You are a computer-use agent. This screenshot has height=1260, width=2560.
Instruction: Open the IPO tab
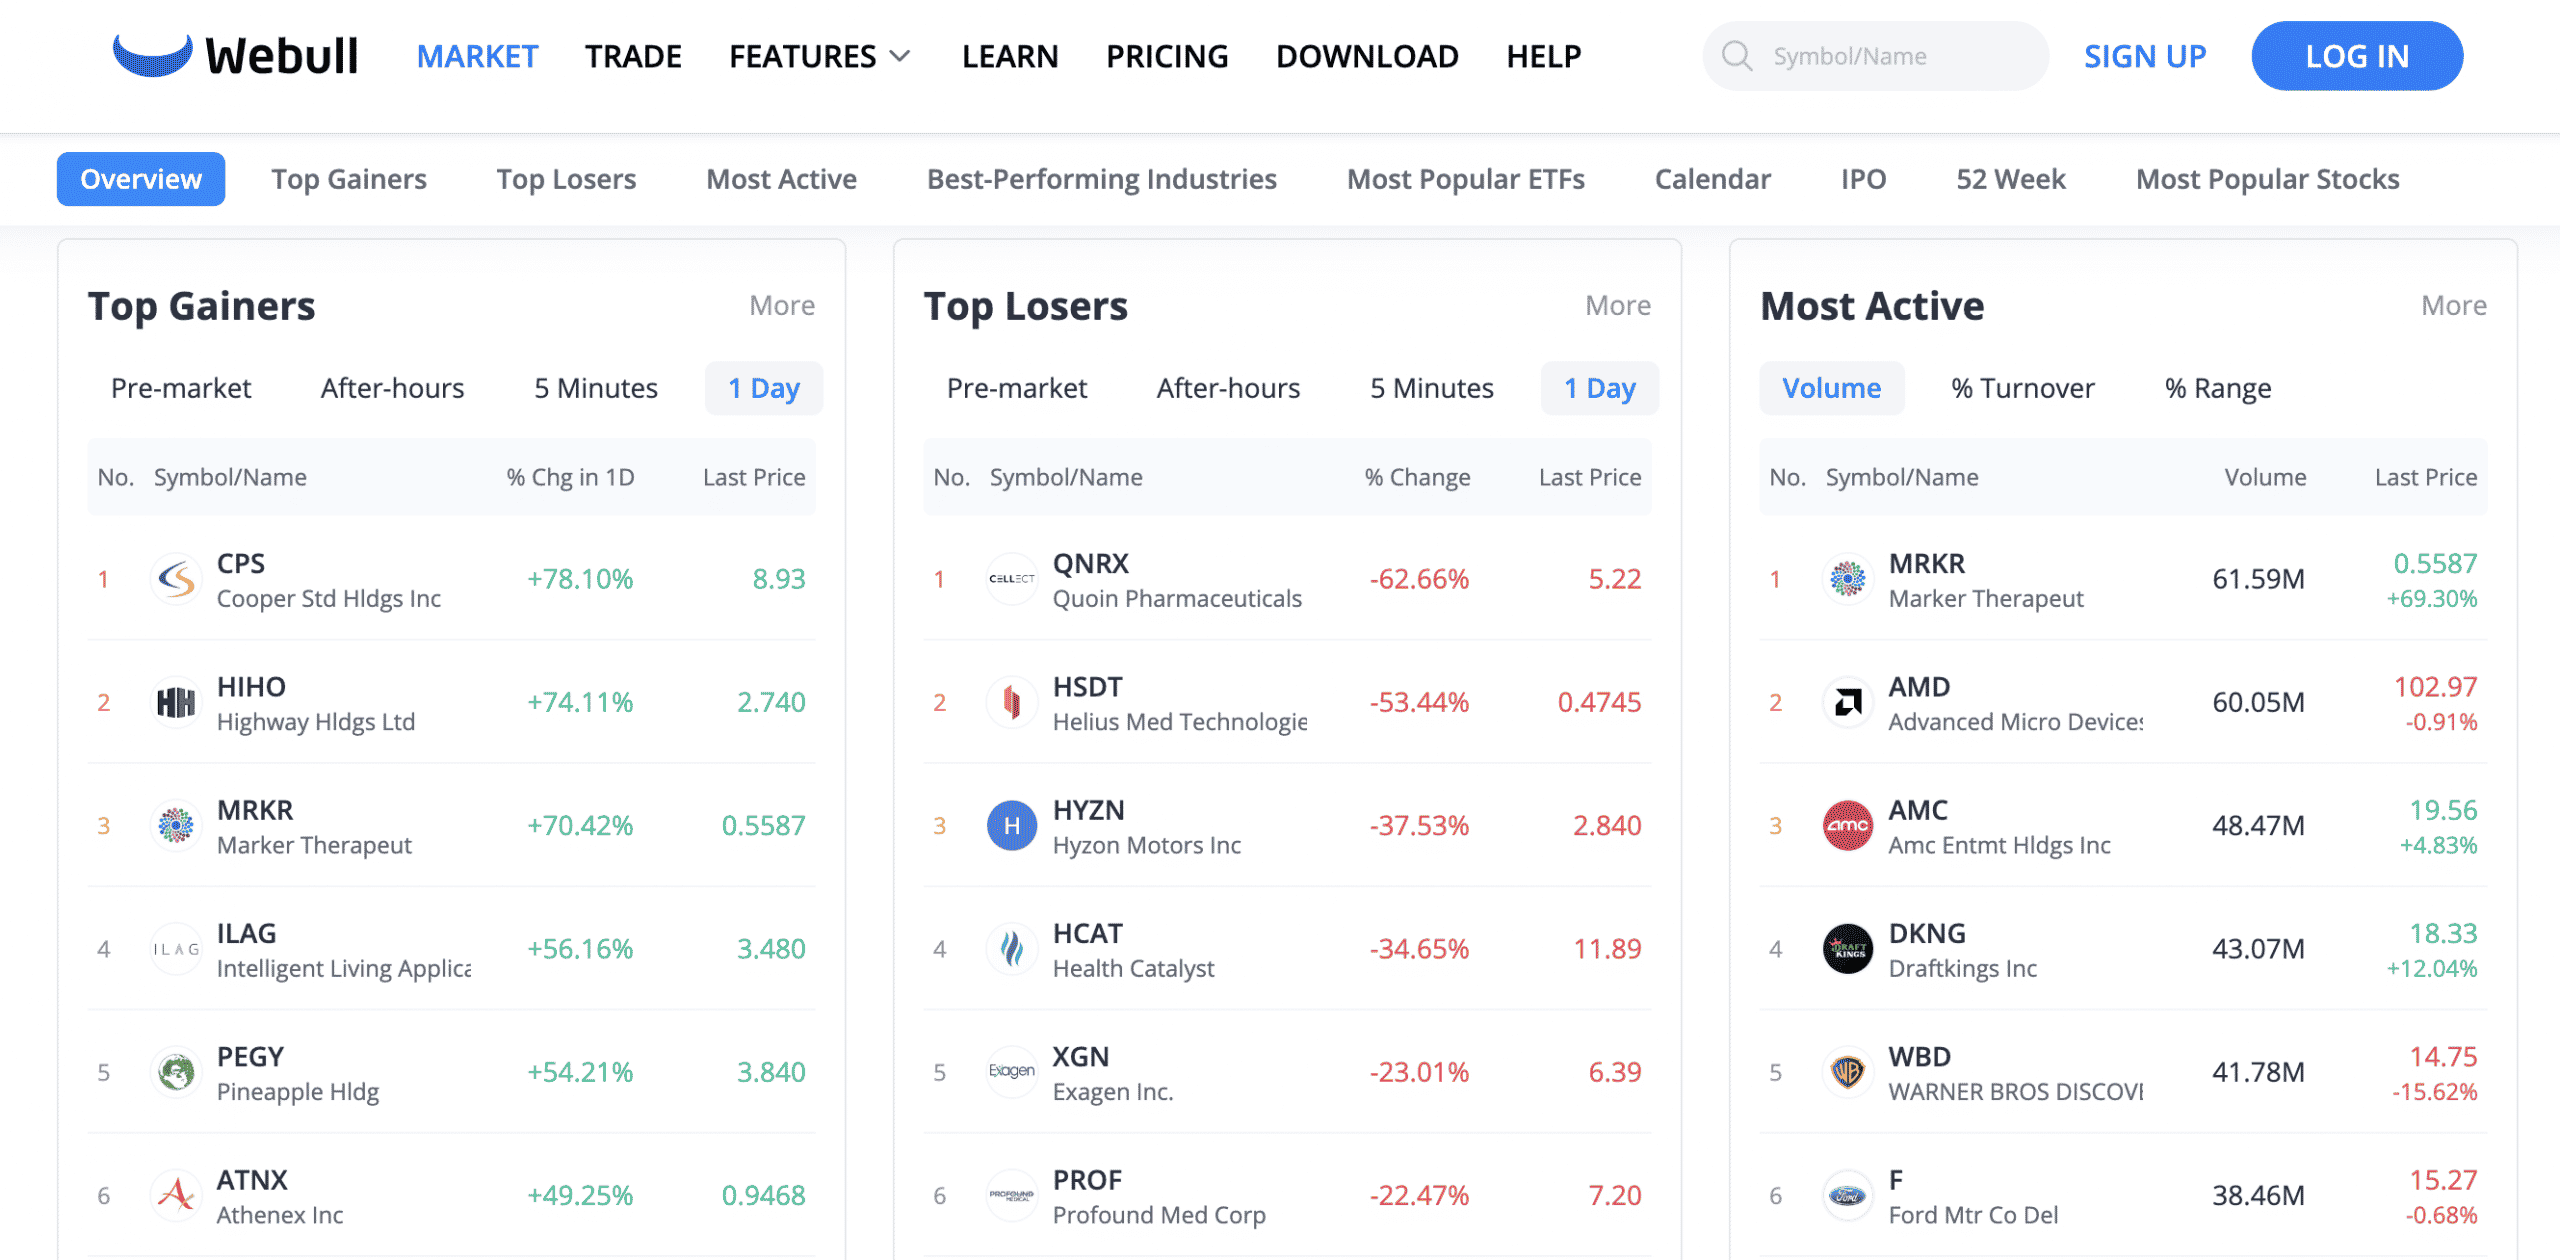(1864, 179)
